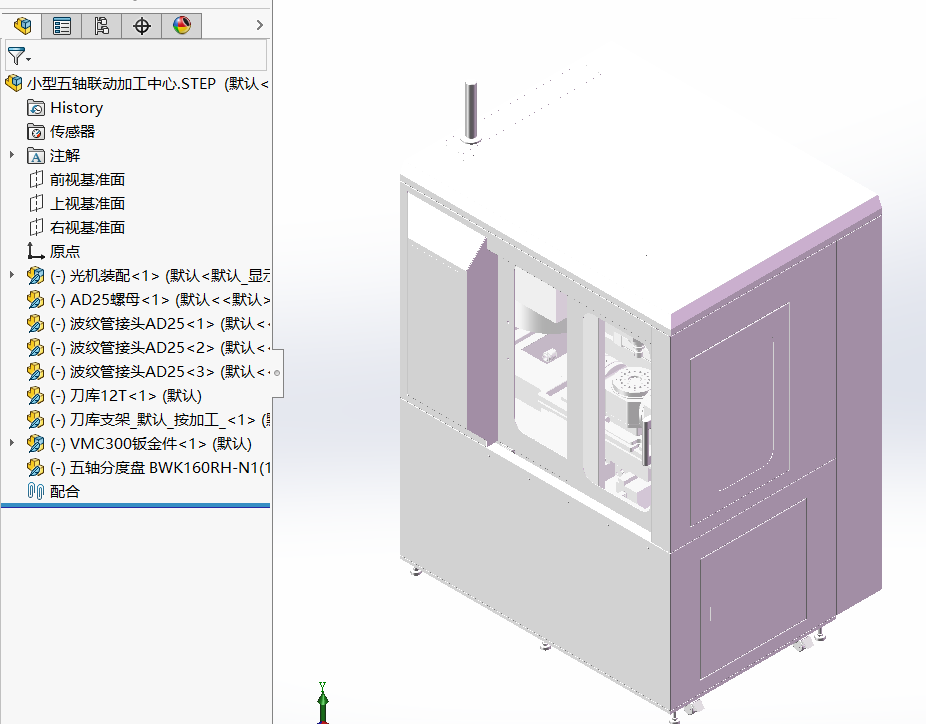Open the FeatureManager design tree tab
Screen dimensions: 926x724
coord(22,25)
